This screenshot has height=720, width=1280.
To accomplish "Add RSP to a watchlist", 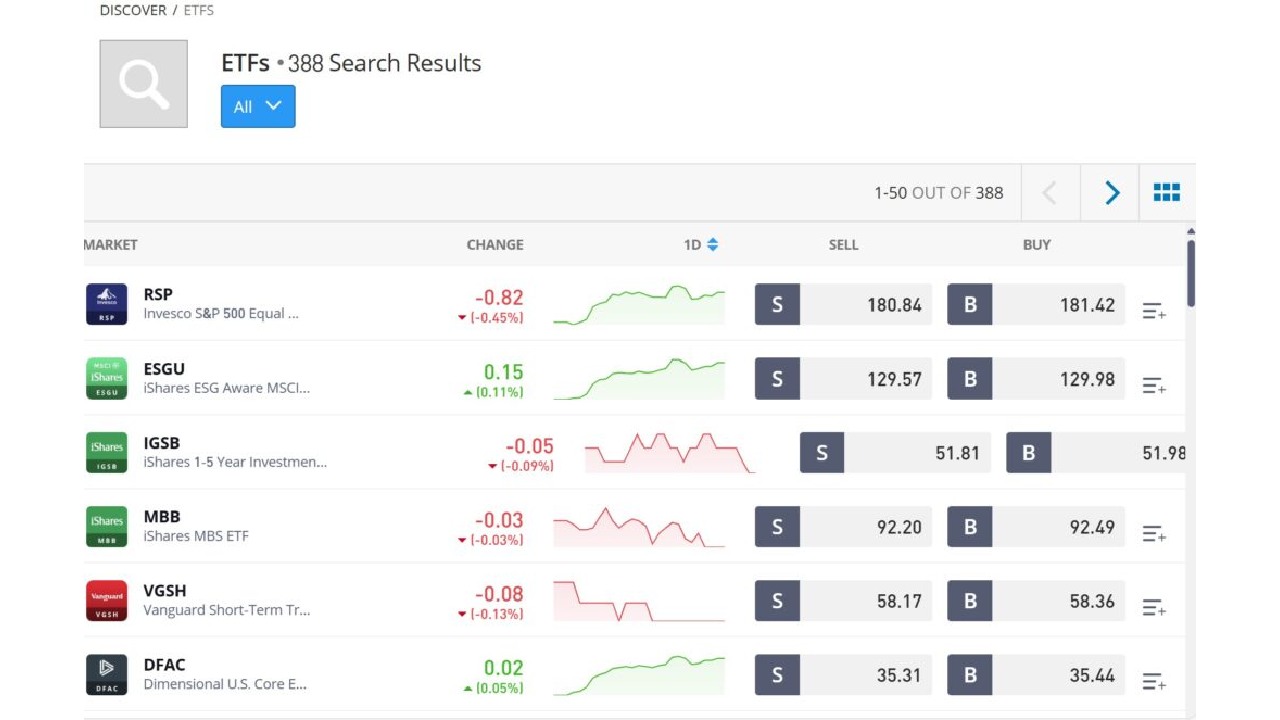I will click(x=1154, y=310).
